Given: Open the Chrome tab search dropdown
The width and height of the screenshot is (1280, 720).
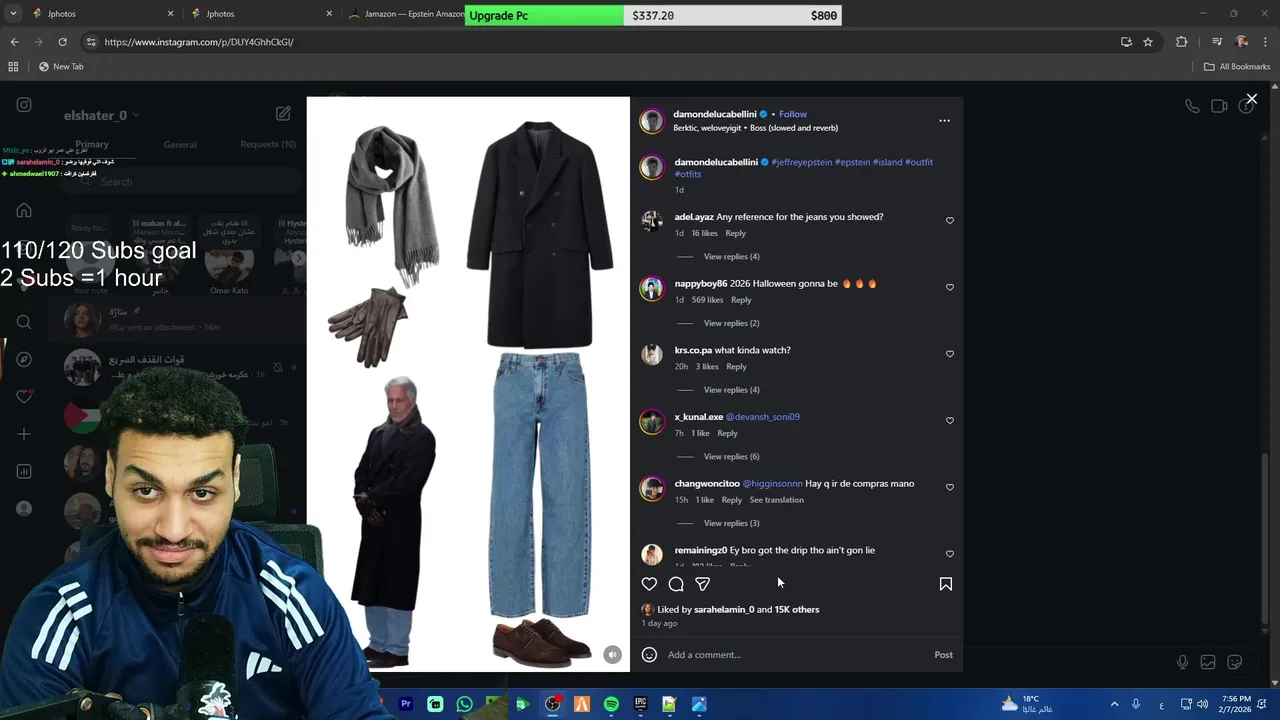Looking at the screenshot, I should 13,14.
